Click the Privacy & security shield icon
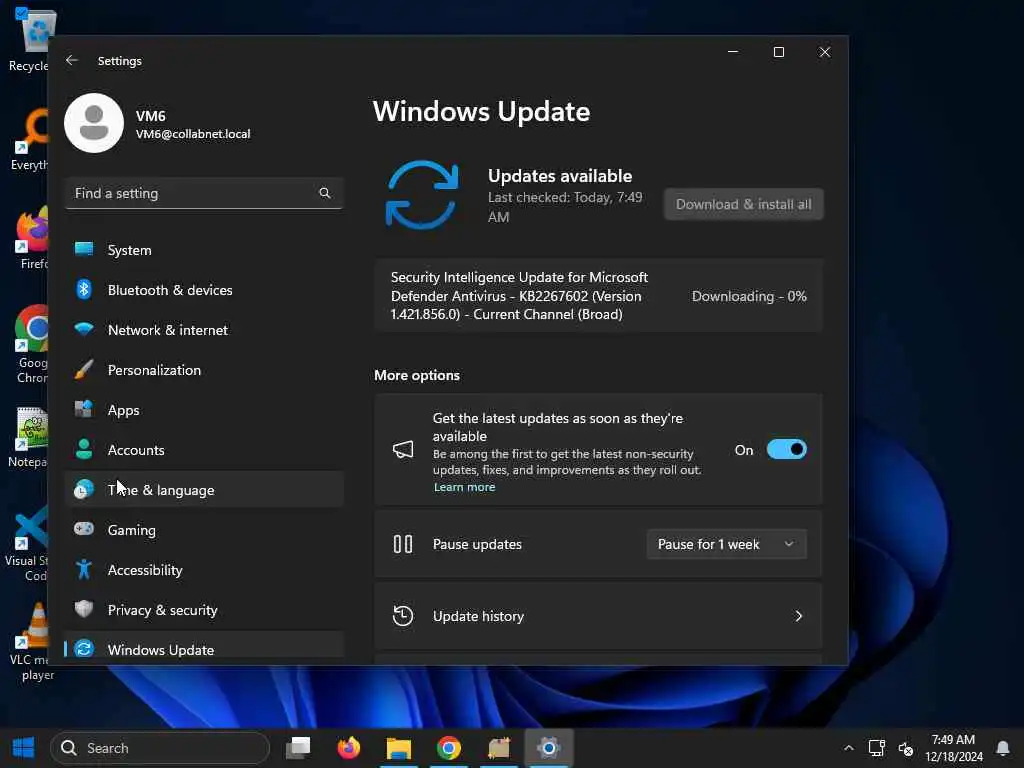1024x768 pixels. (x=84, y=609)
